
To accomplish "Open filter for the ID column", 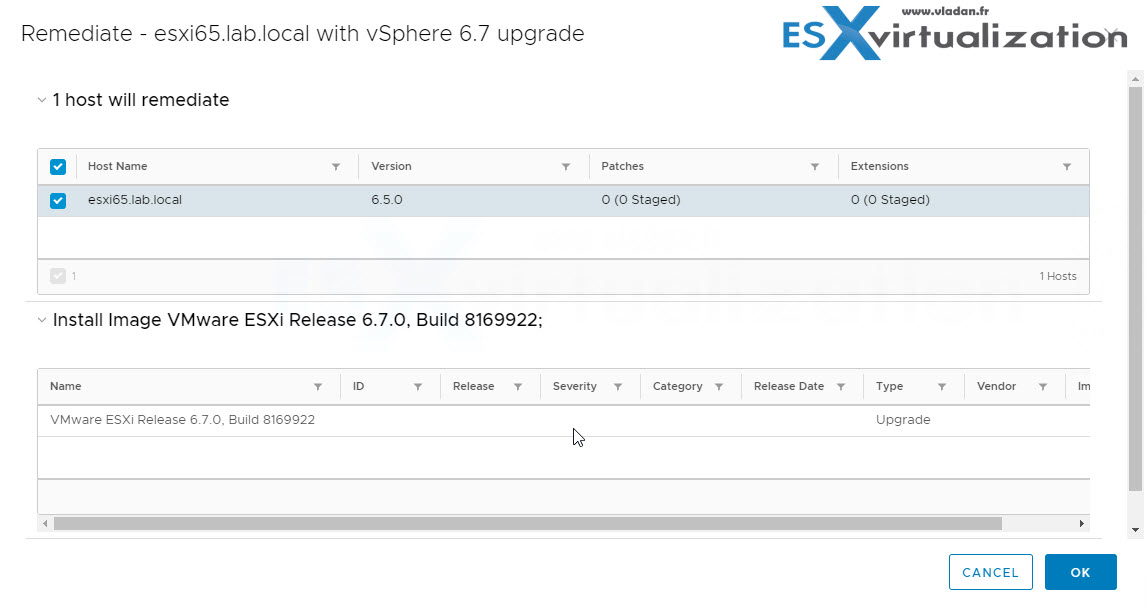I will tap(418, 387).
